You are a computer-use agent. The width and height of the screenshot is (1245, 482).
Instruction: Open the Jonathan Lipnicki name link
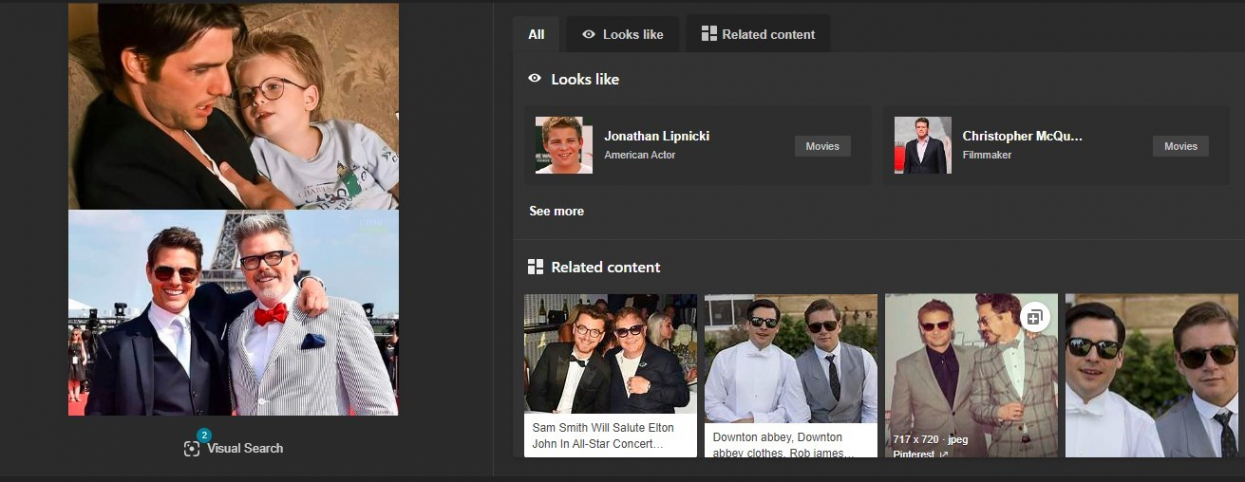click(656, 136)
